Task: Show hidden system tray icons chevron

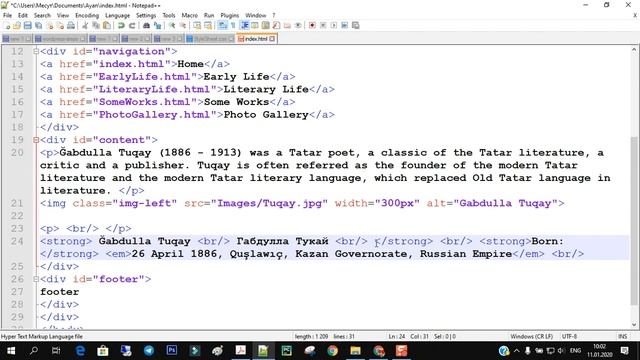Action: 517,351
